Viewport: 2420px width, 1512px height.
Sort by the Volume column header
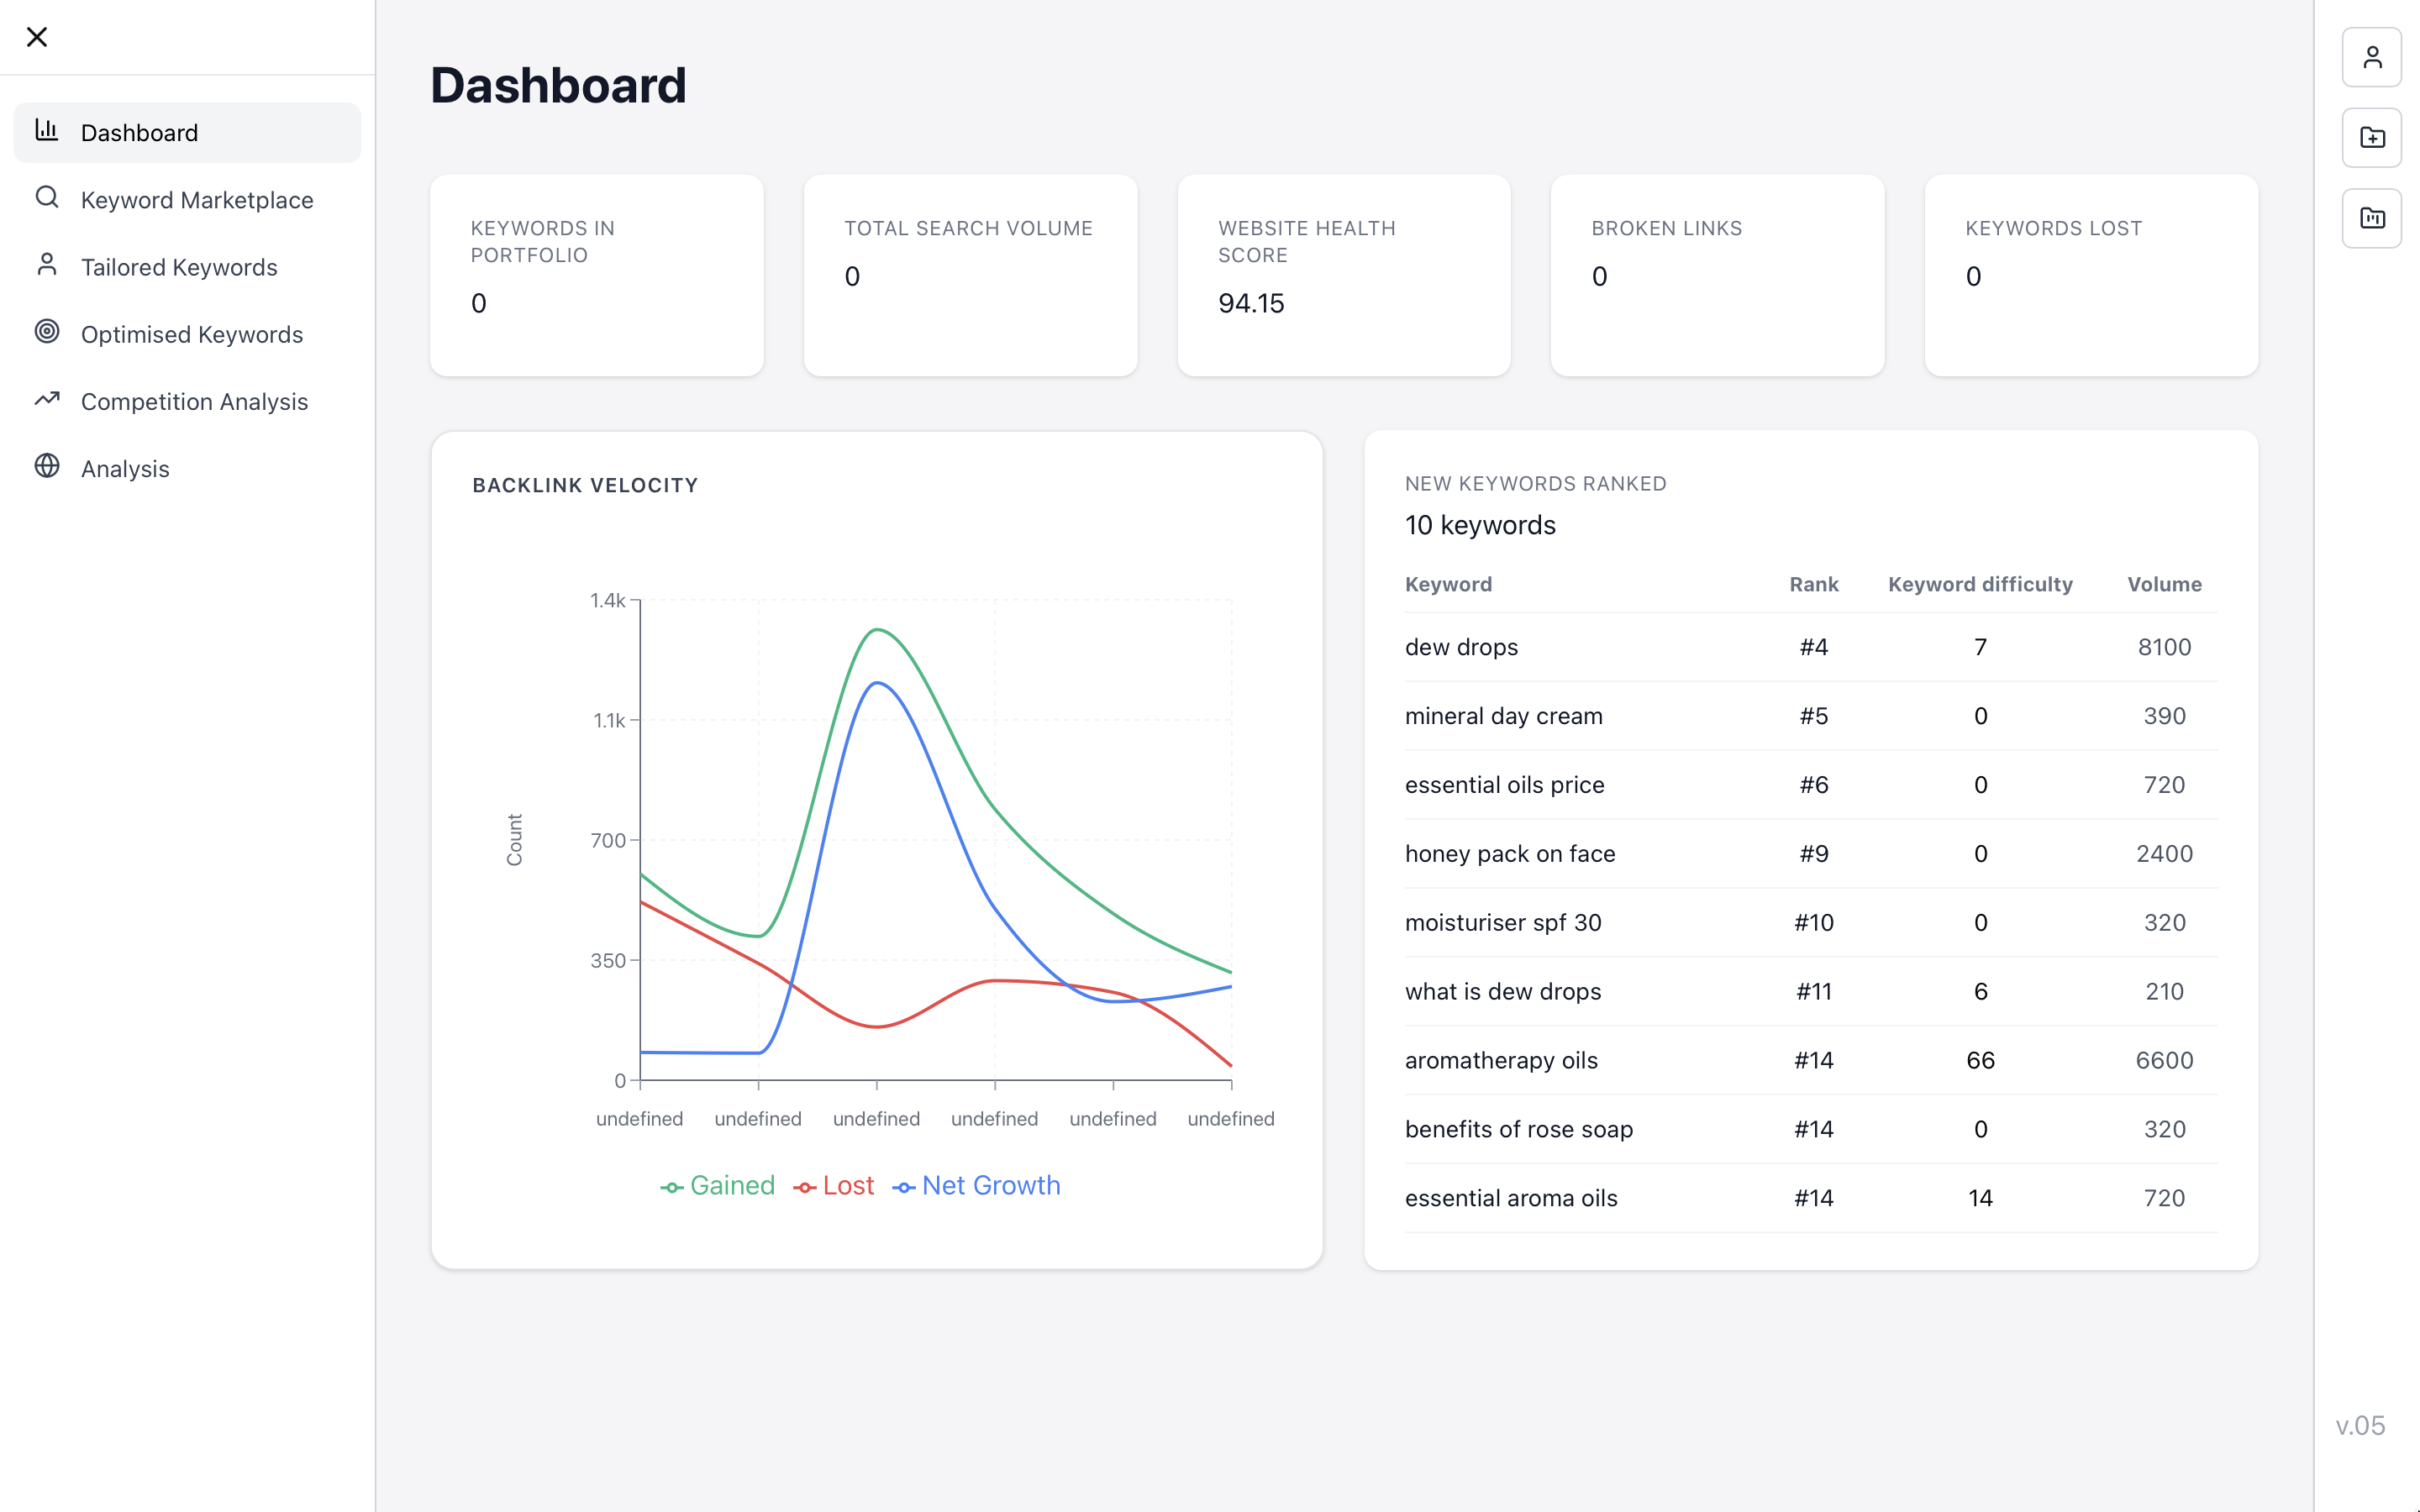(x=2163, y=584)
